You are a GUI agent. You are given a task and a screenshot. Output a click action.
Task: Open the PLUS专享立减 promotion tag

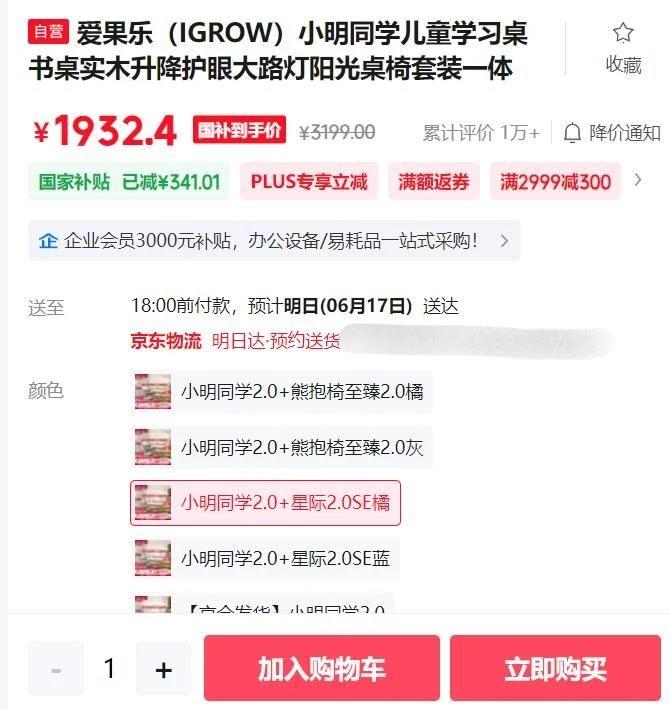(x=309, y=182)
